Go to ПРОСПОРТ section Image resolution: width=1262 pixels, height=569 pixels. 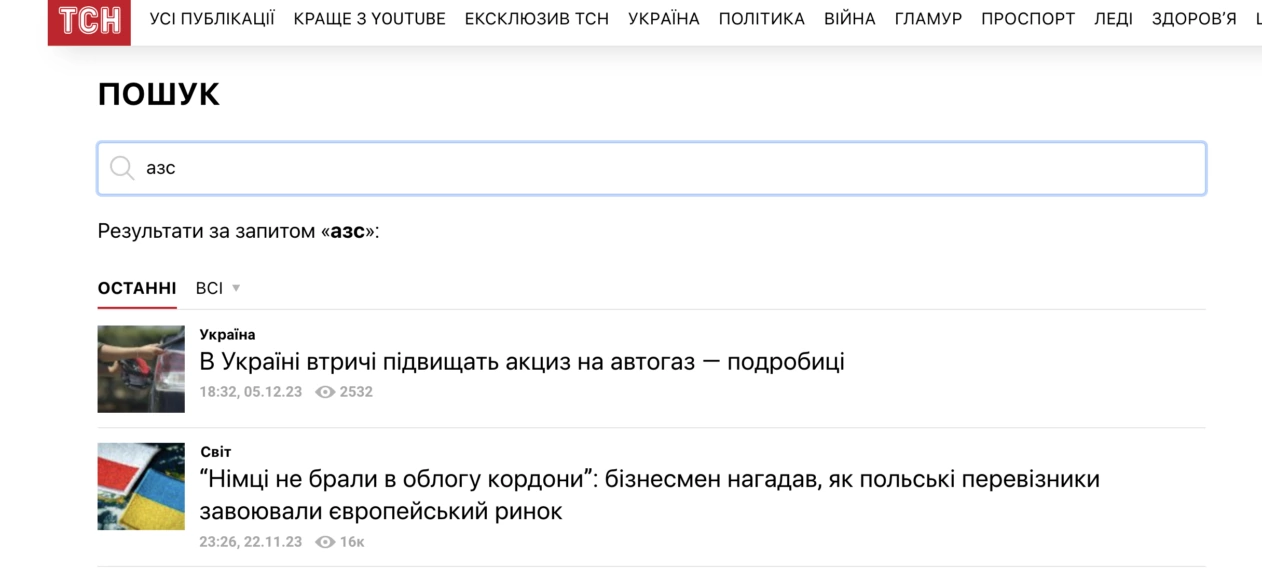tap(1028, 19)
